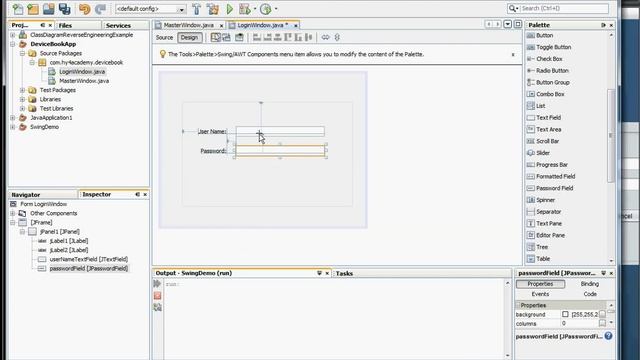Collapse the Source Packages node

(x=22, y=53)
